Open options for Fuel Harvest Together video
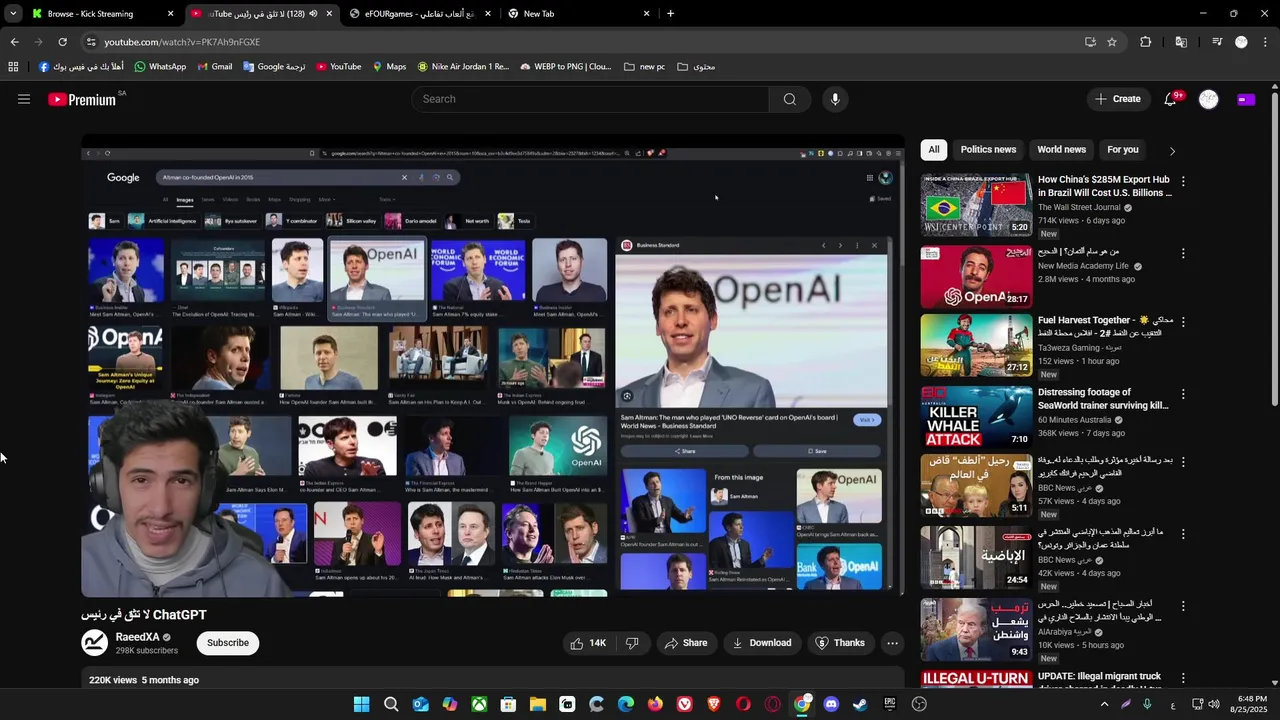 (x=1183, y=322)
